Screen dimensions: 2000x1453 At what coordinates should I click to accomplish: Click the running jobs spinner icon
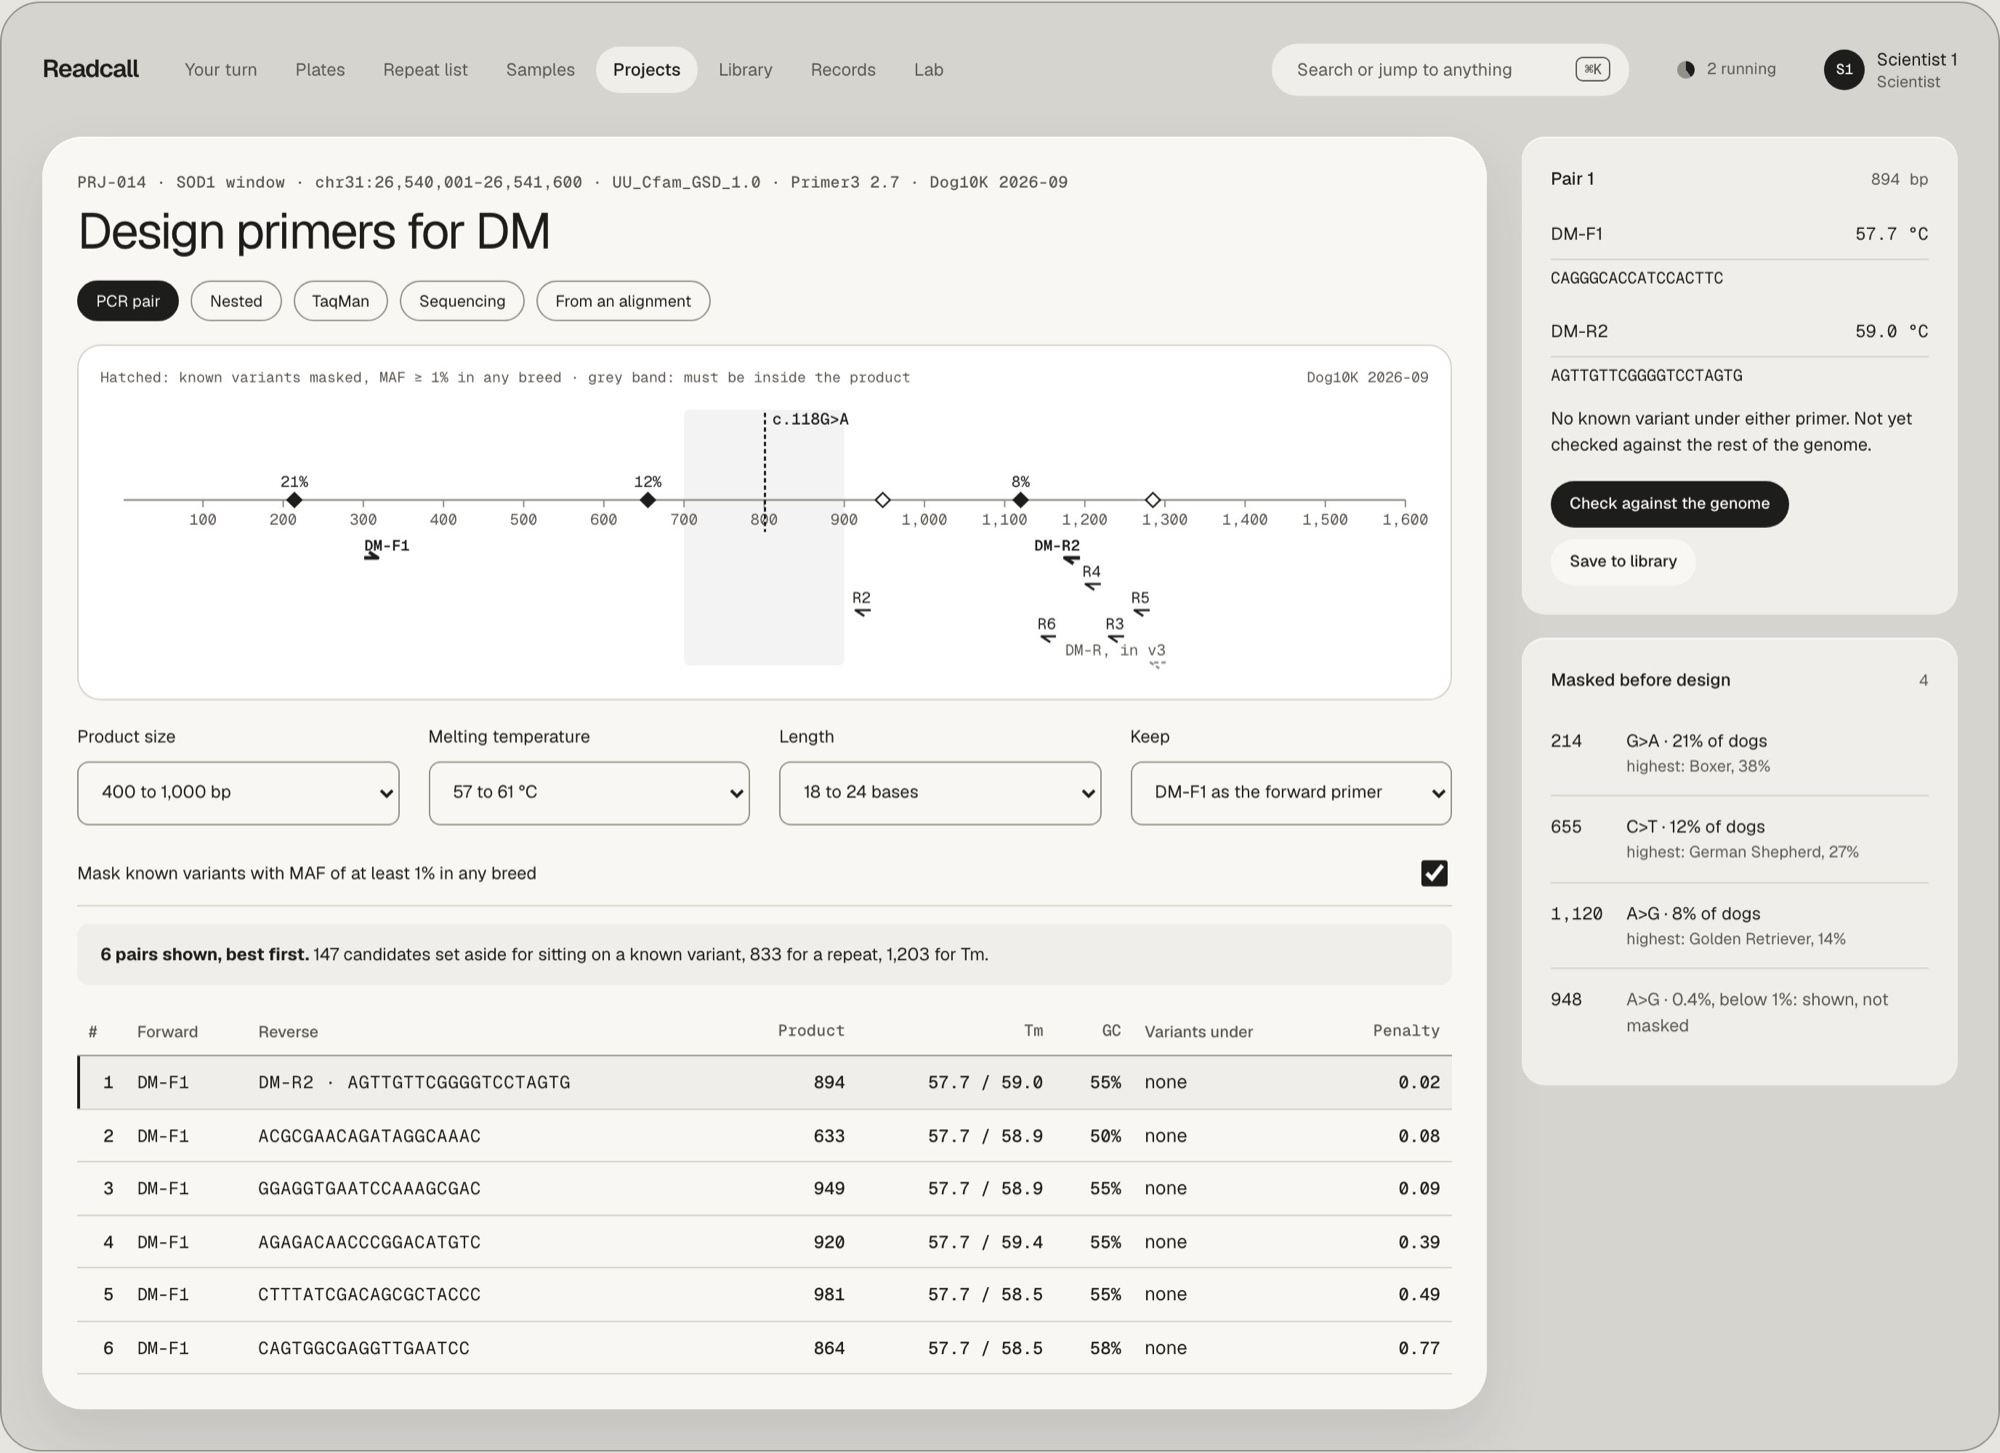tap(1686, 69)
